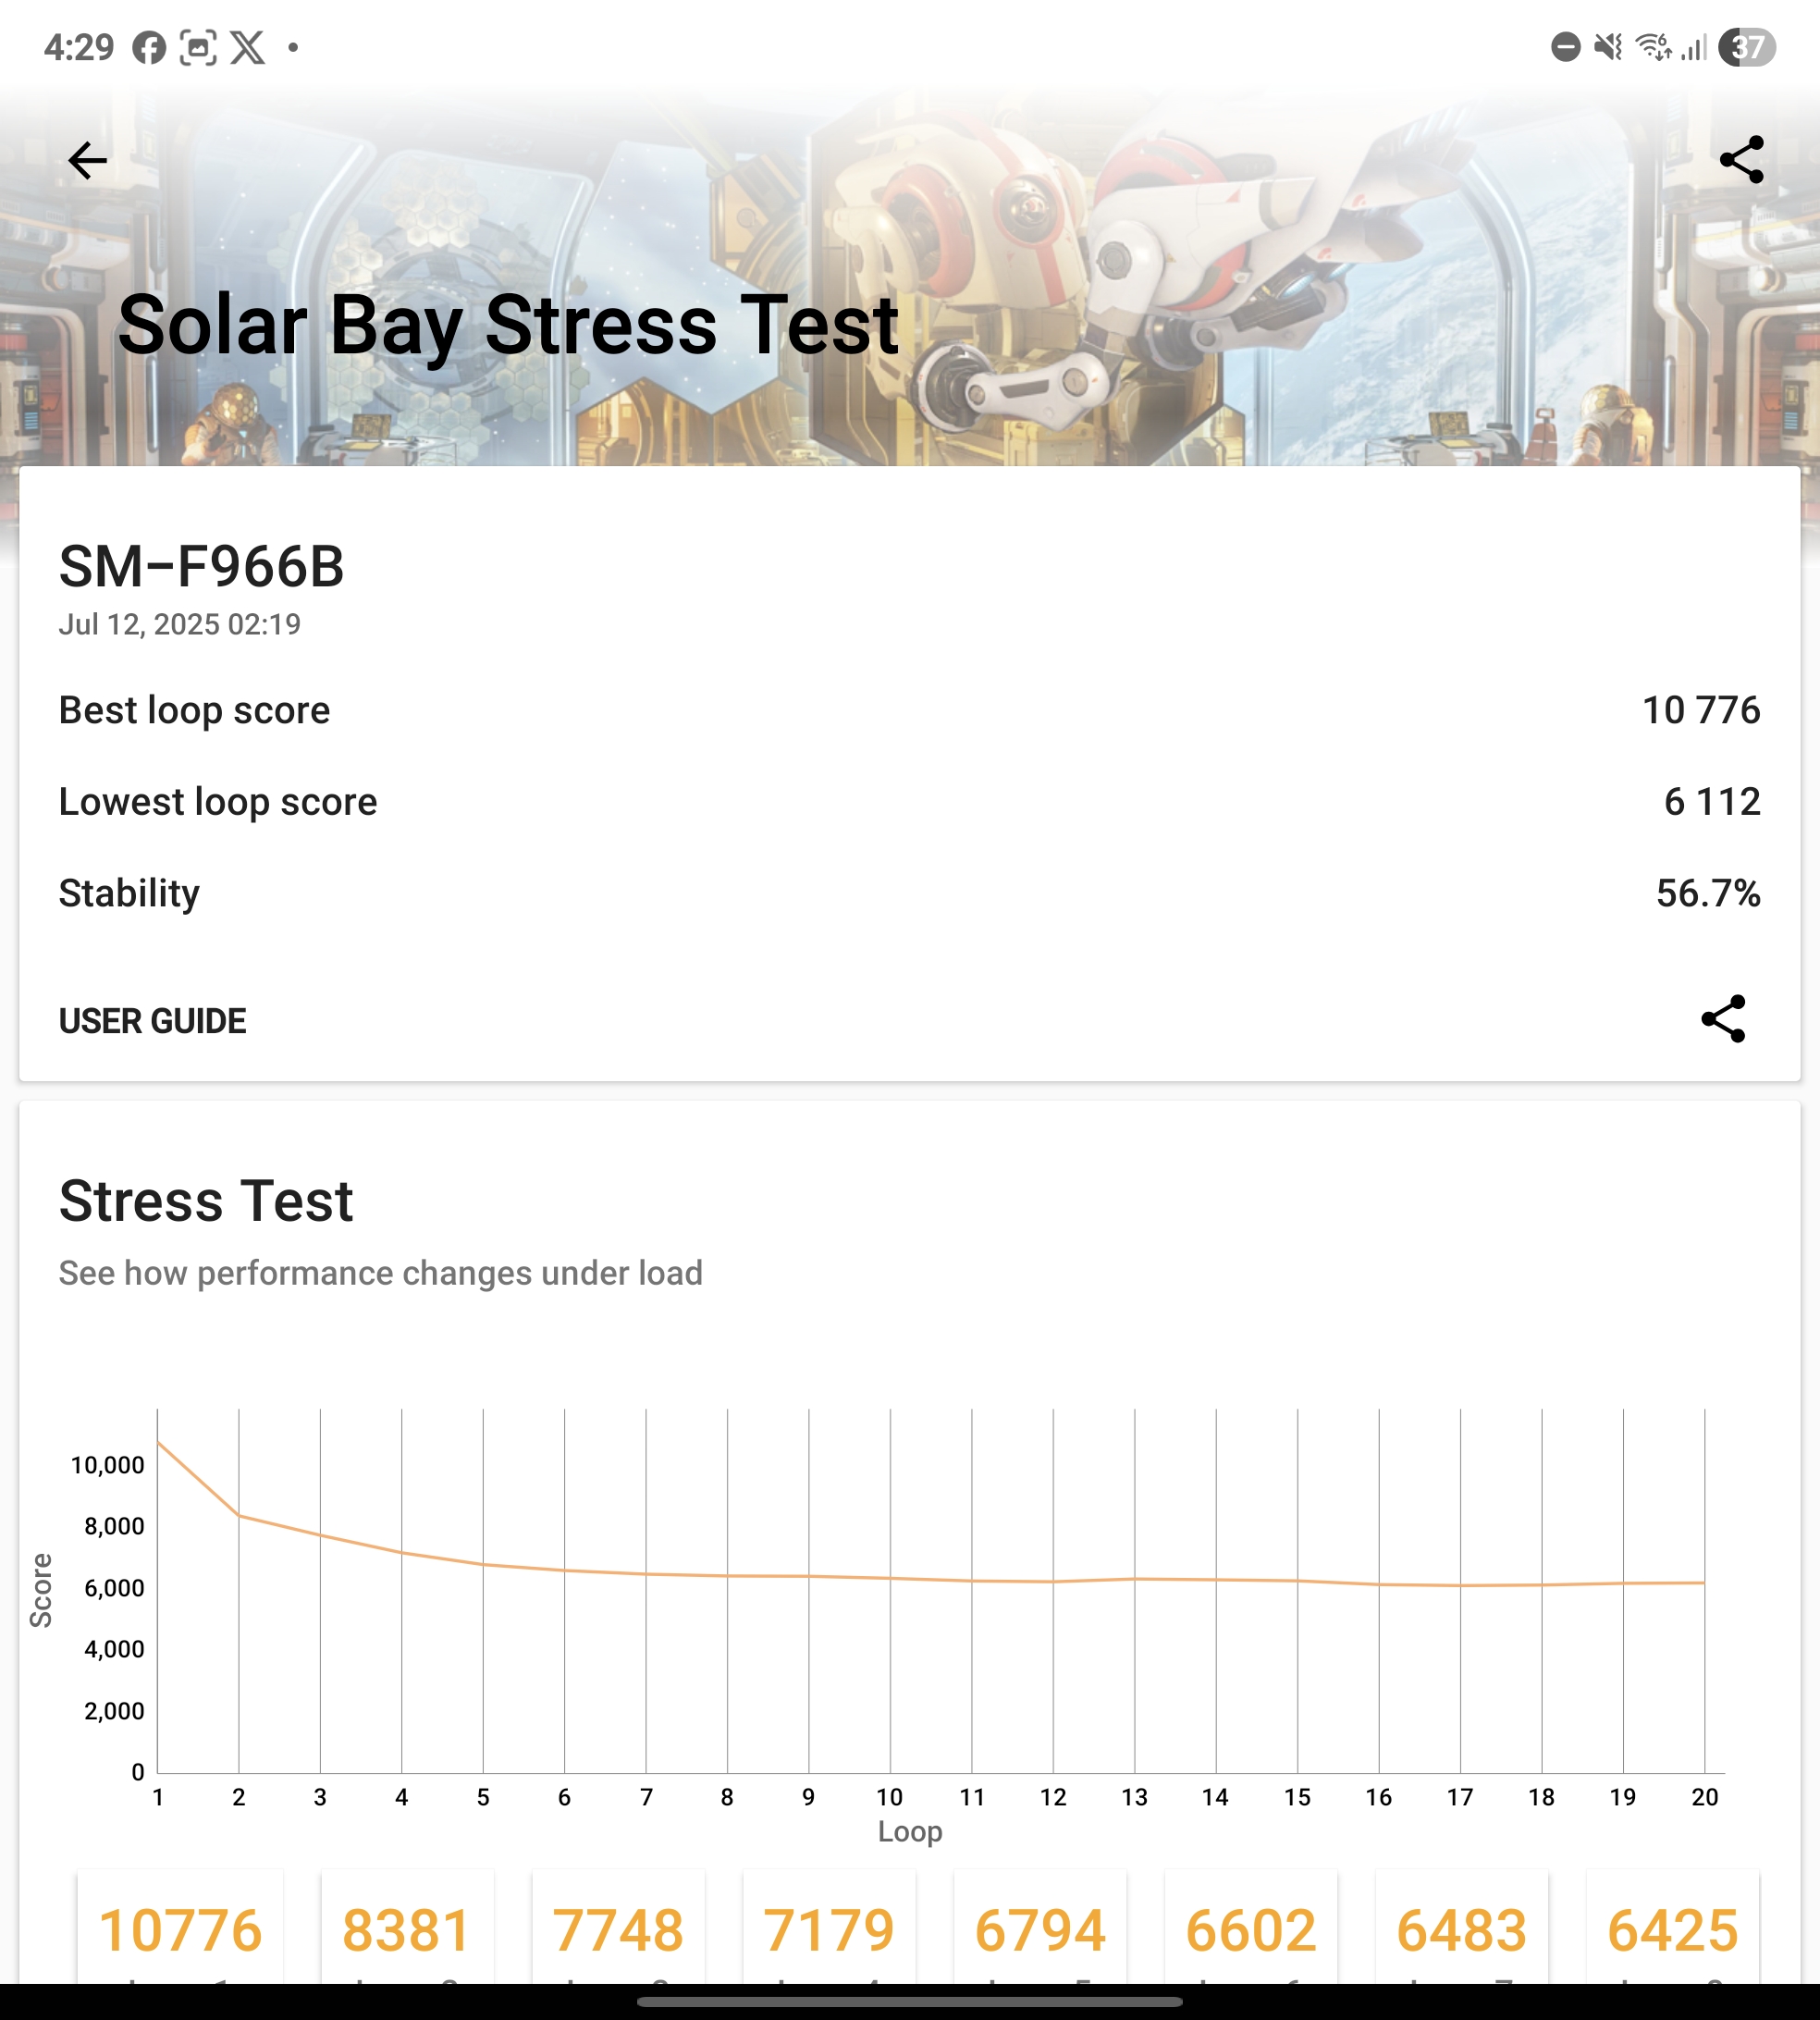Tap the X app notification icon
The width and height of the screenshot is (1820, 2020).
248,47
